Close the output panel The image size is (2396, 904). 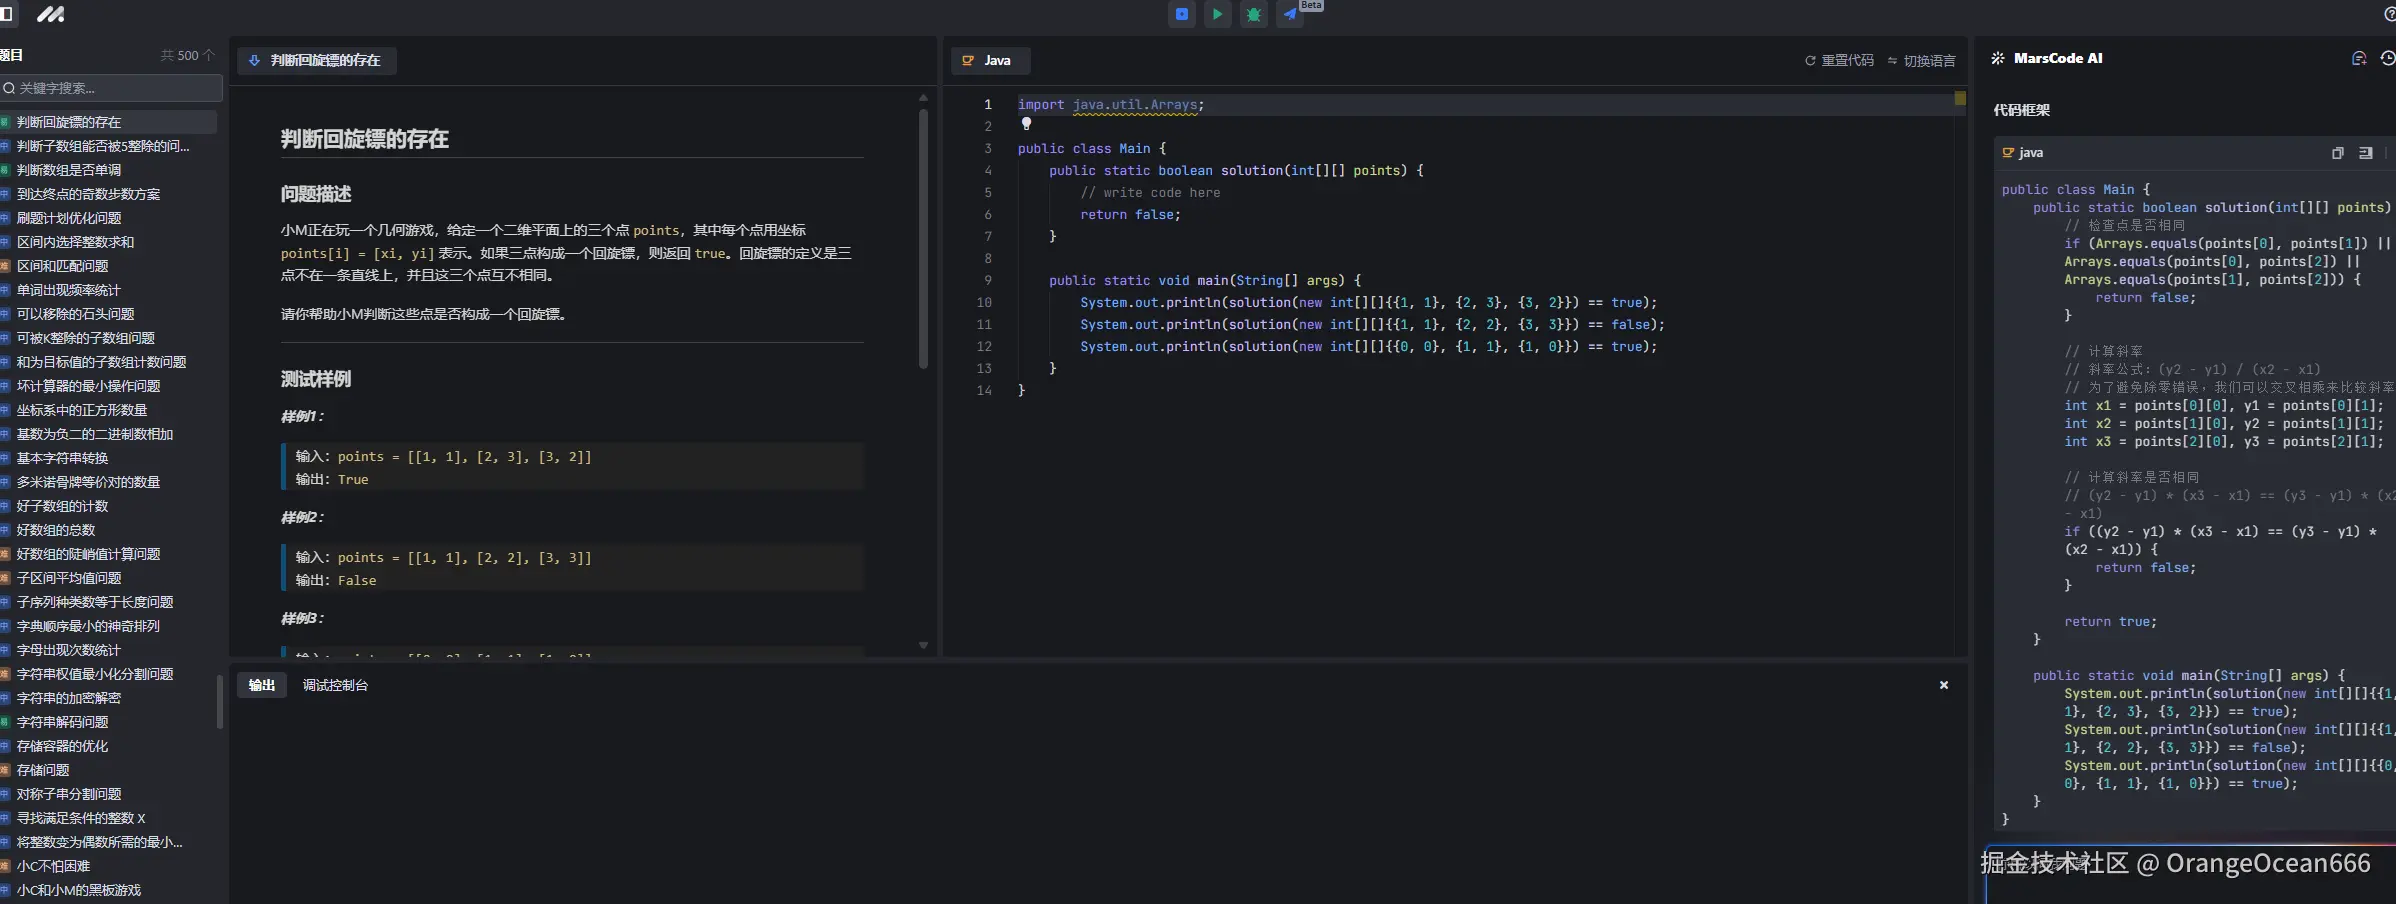point(1944,685)
